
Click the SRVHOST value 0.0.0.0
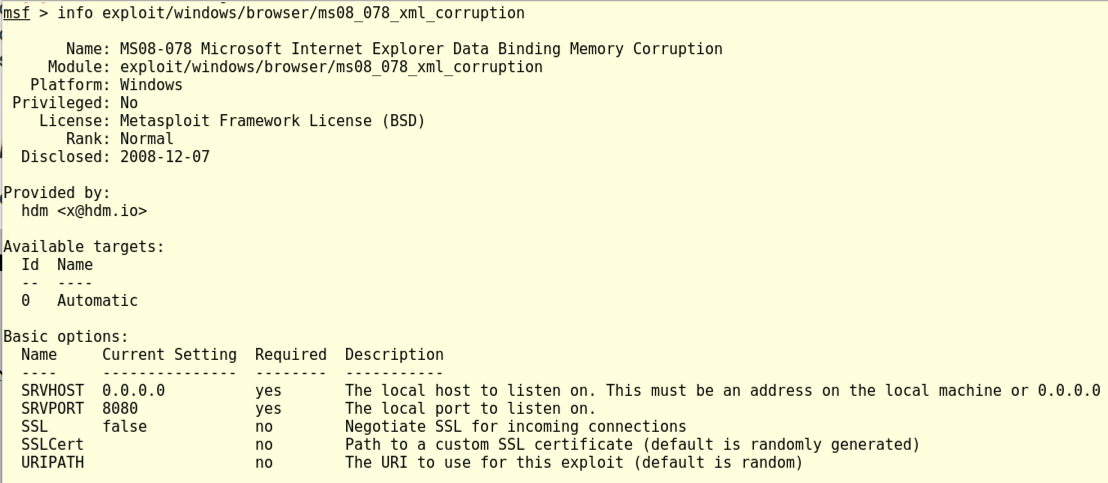pos(133,391)
